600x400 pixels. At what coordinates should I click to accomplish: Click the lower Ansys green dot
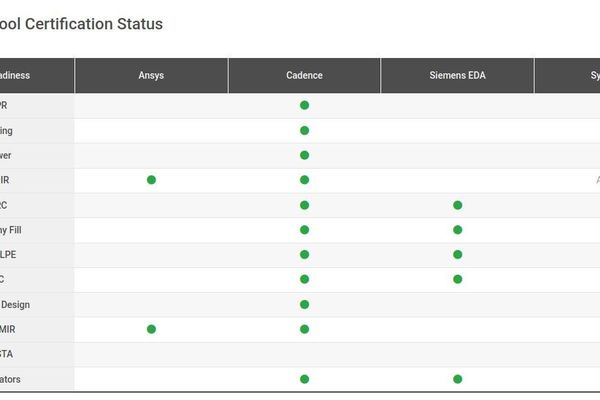[151, 329]
